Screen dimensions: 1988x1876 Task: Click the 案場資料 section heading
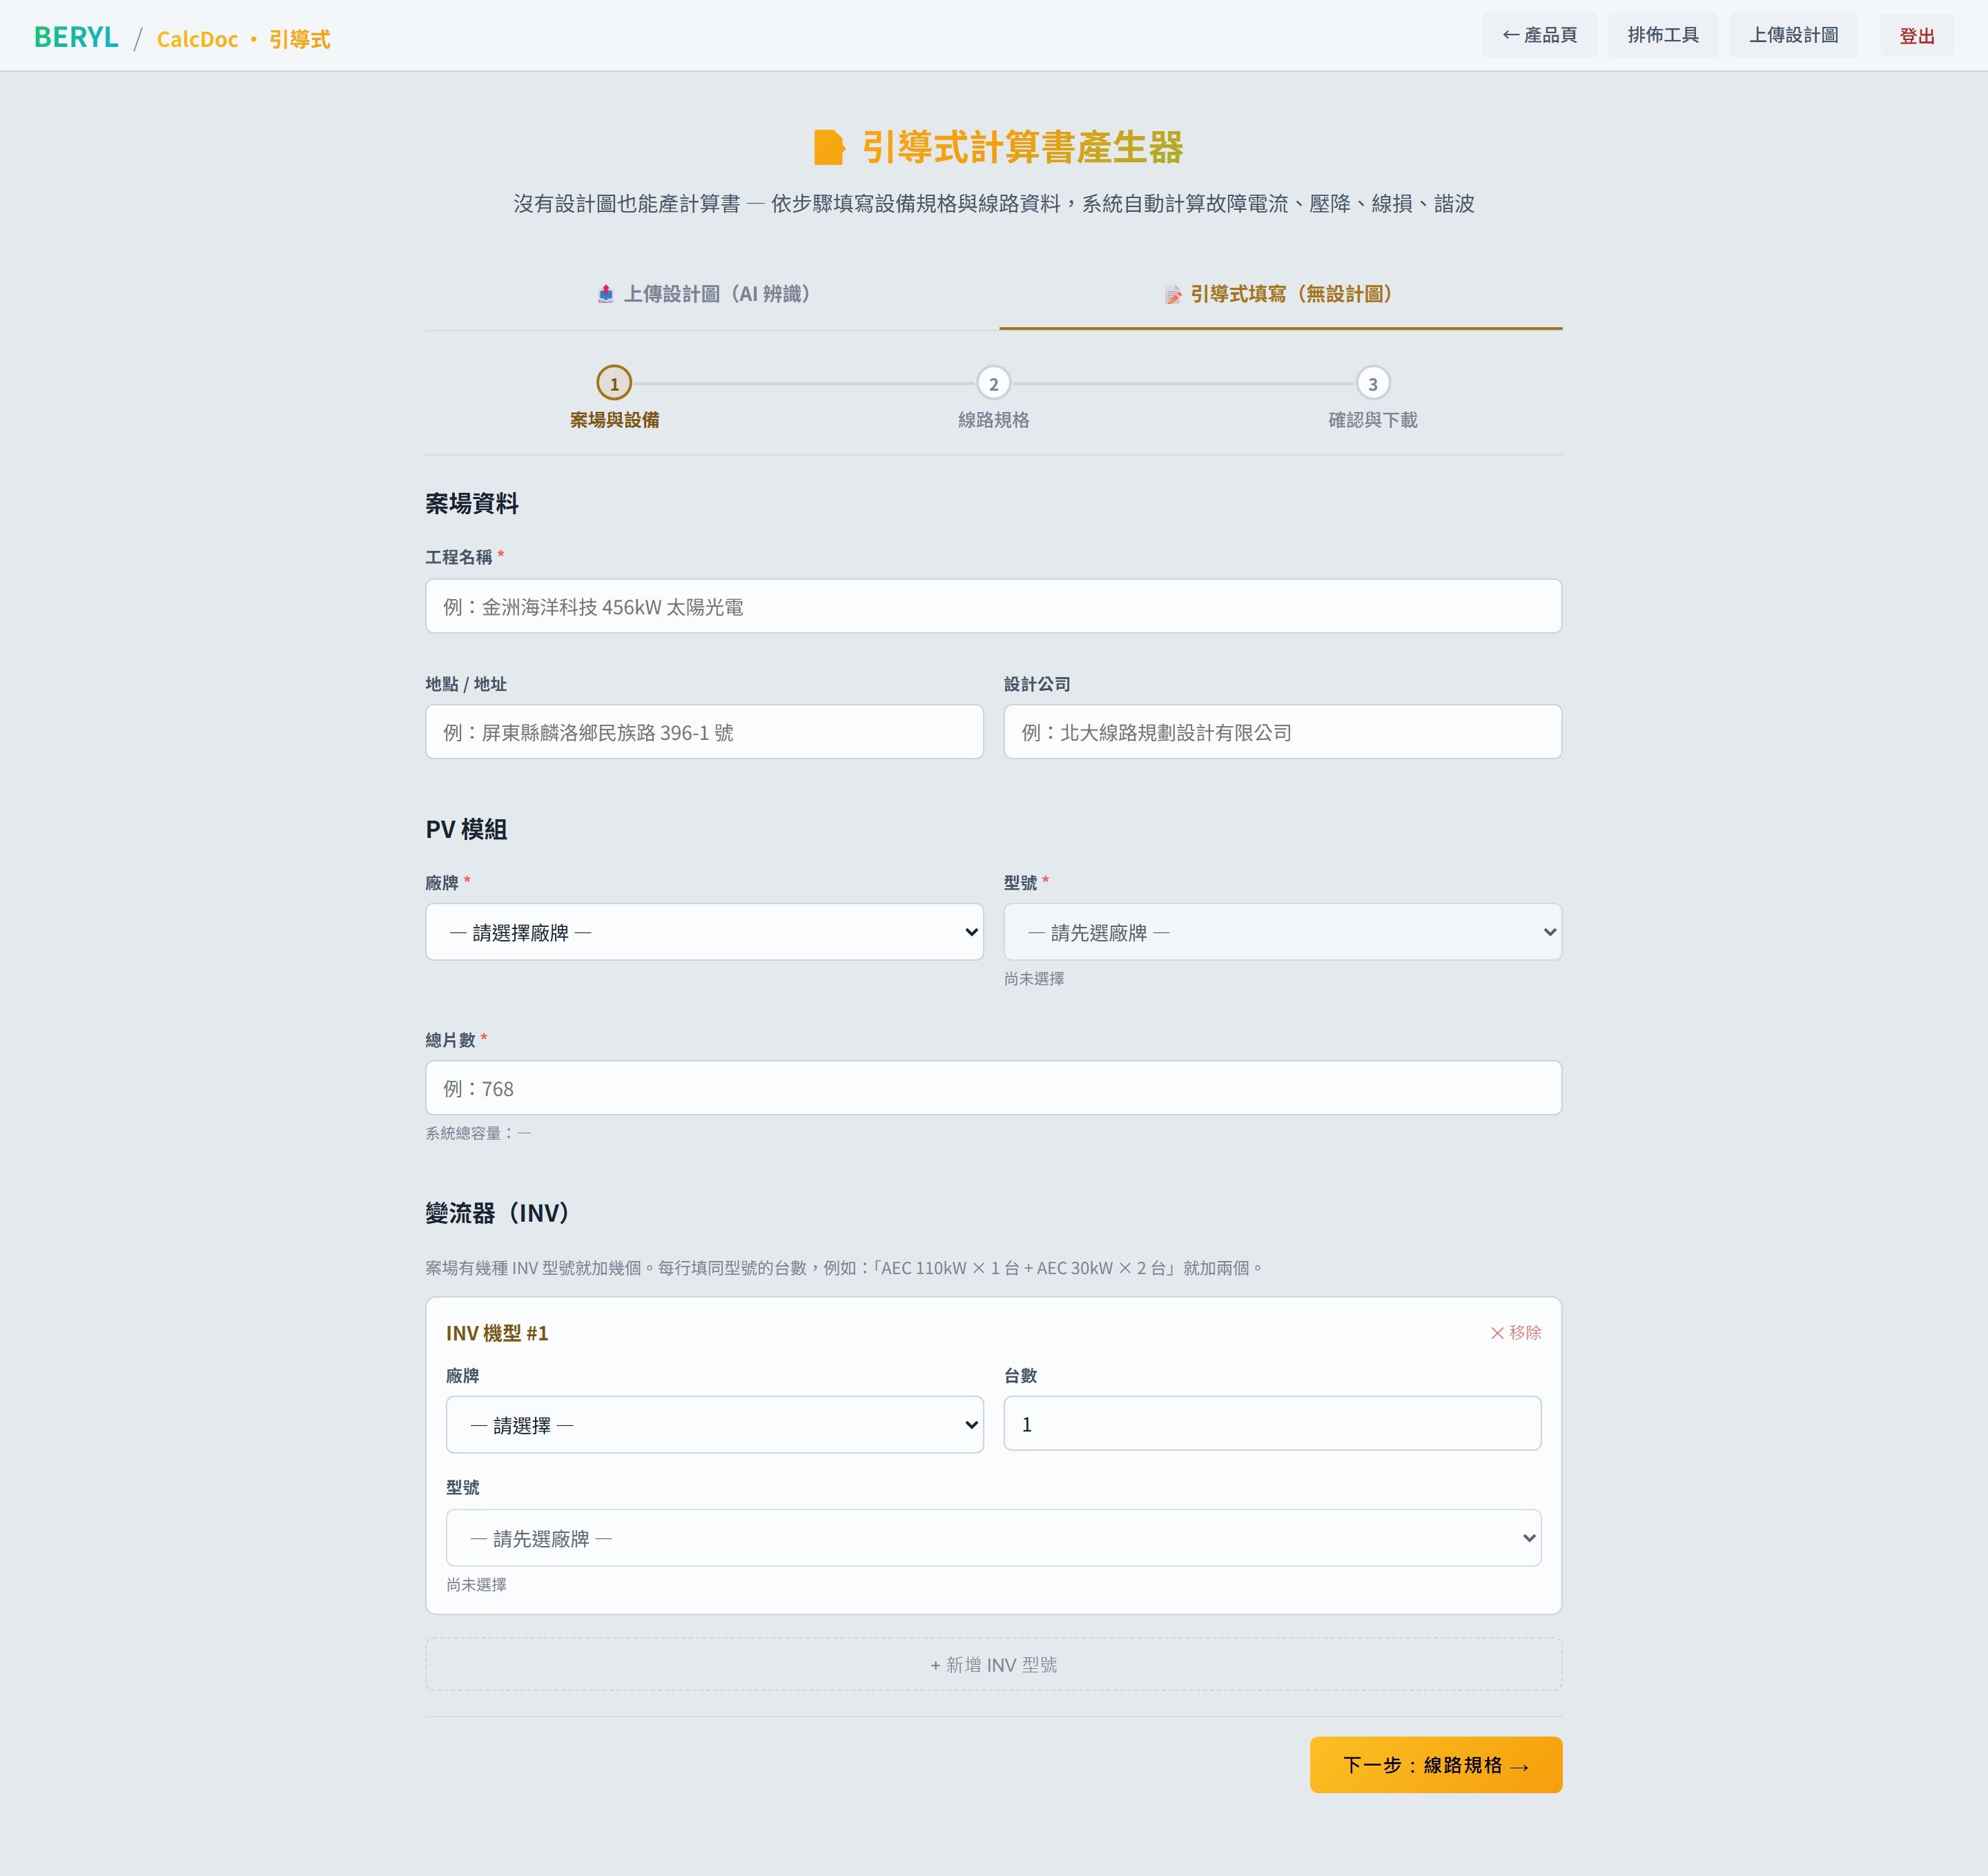472,504
